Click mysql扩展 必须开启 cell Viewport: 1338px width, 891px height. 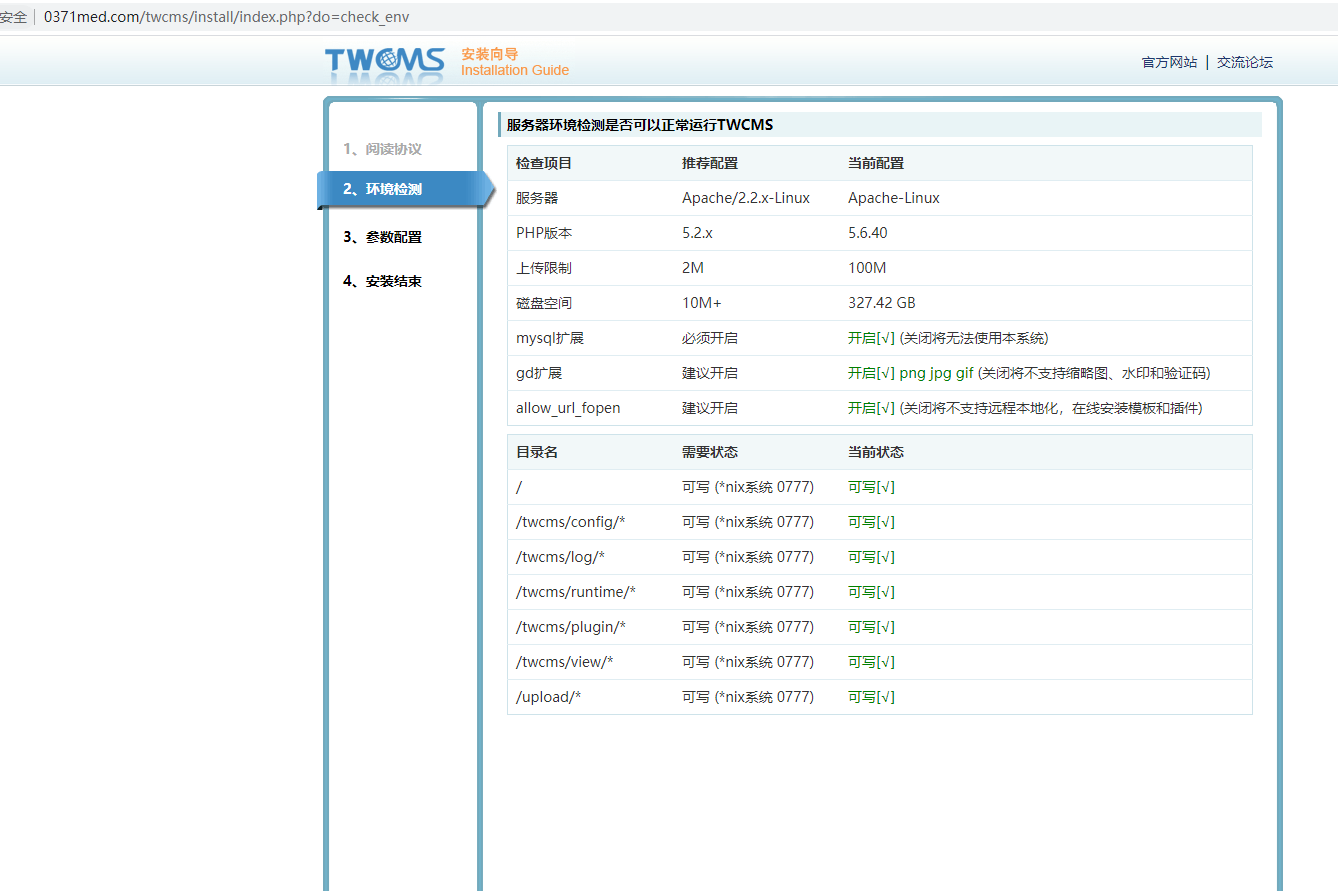point(710,338)
